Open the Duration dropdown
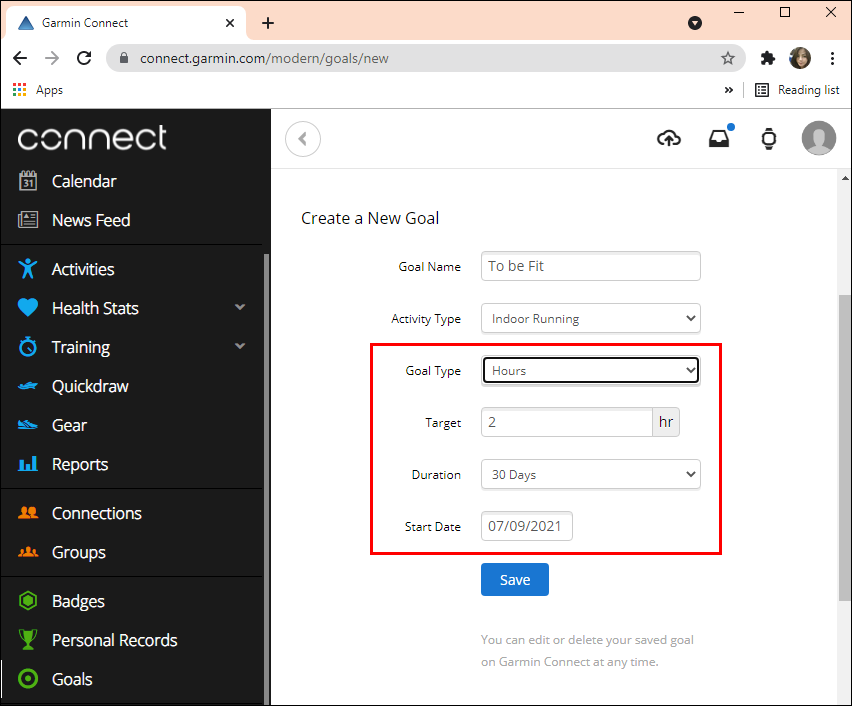 591,475
